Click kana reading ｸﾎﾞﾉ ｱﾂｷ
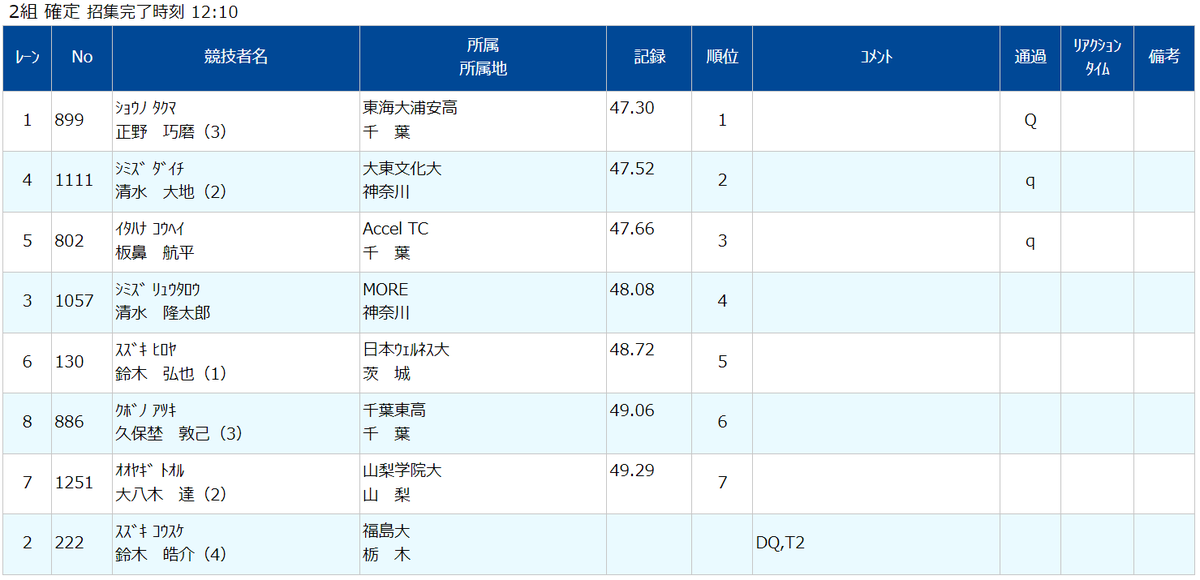 coord(147,410)
